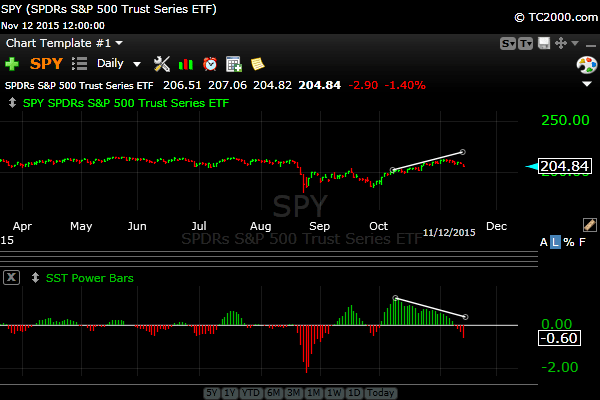Click the -0.60 indicator value marker

[559, 338]
